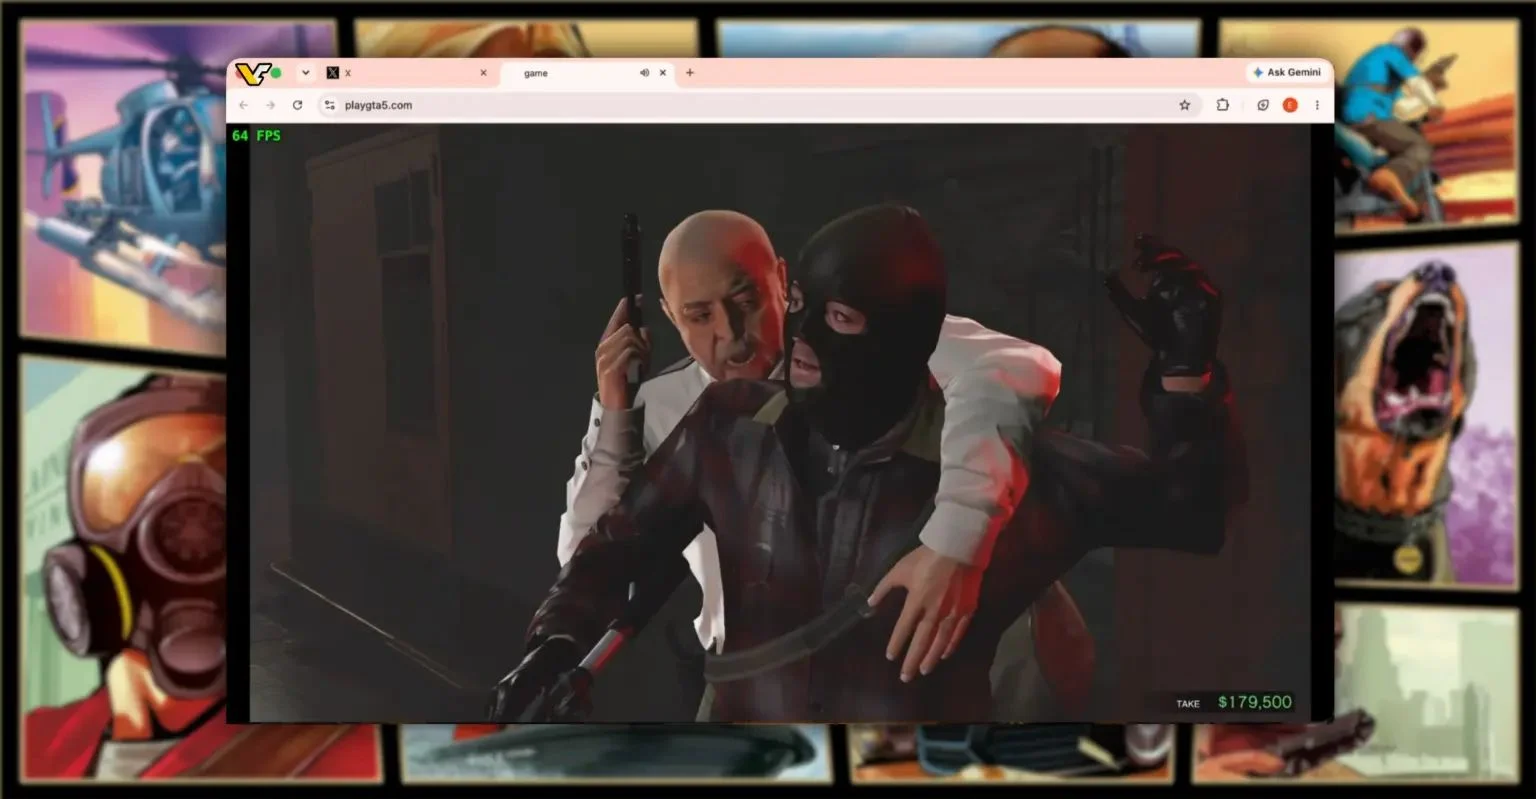Click the Ask Gemini button
Image resolution: width=1536 pixels, height=799 pixels.
pos(1286,73)
